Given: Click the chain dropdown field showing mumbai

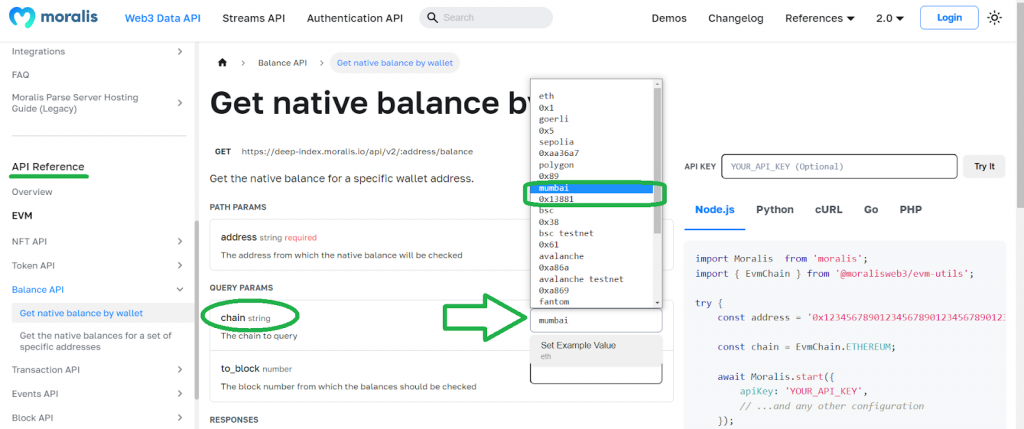Looking at the screenshot, I should coord(596,321).
